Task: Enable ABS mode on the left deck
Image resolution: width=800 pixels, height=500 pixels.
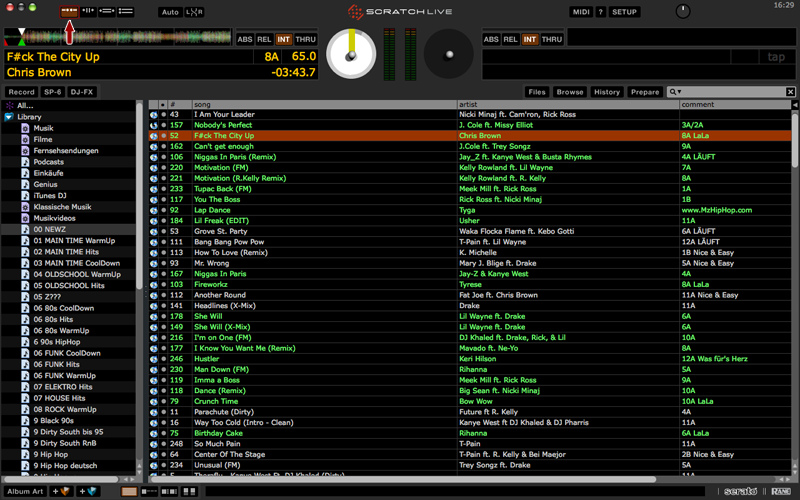Action: (245, 39)
